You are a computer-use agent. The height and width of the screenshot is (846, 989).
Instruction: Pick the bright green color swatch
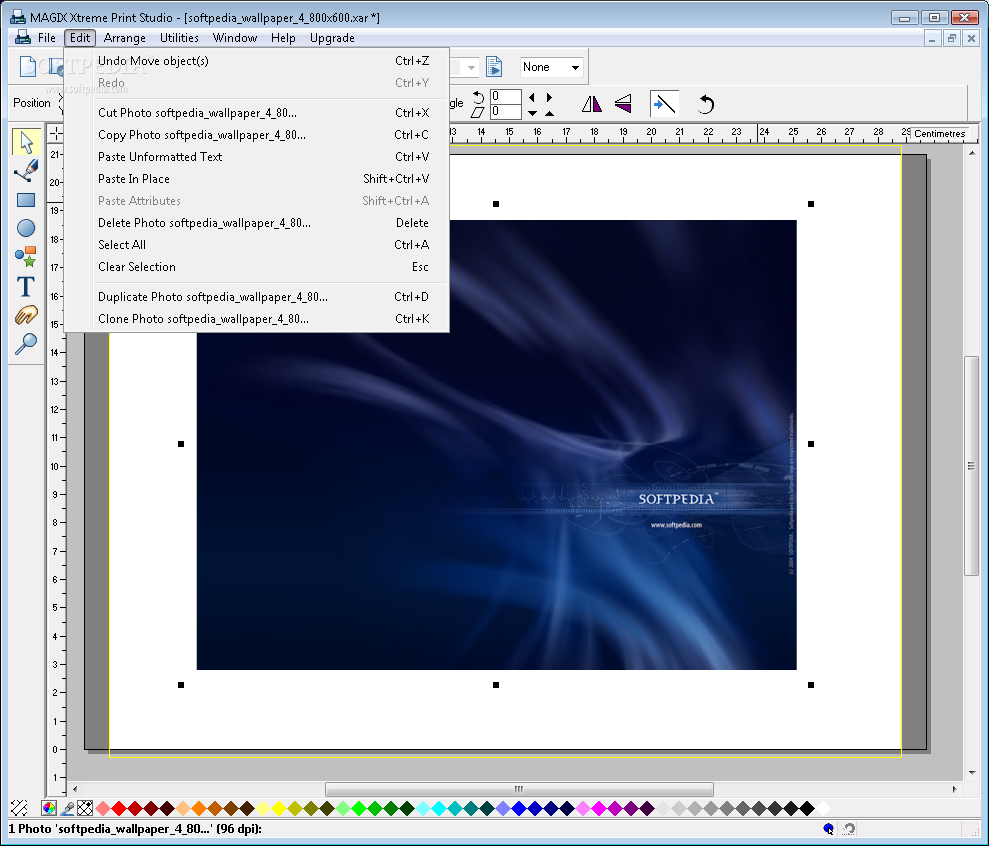tap(359, 808)
